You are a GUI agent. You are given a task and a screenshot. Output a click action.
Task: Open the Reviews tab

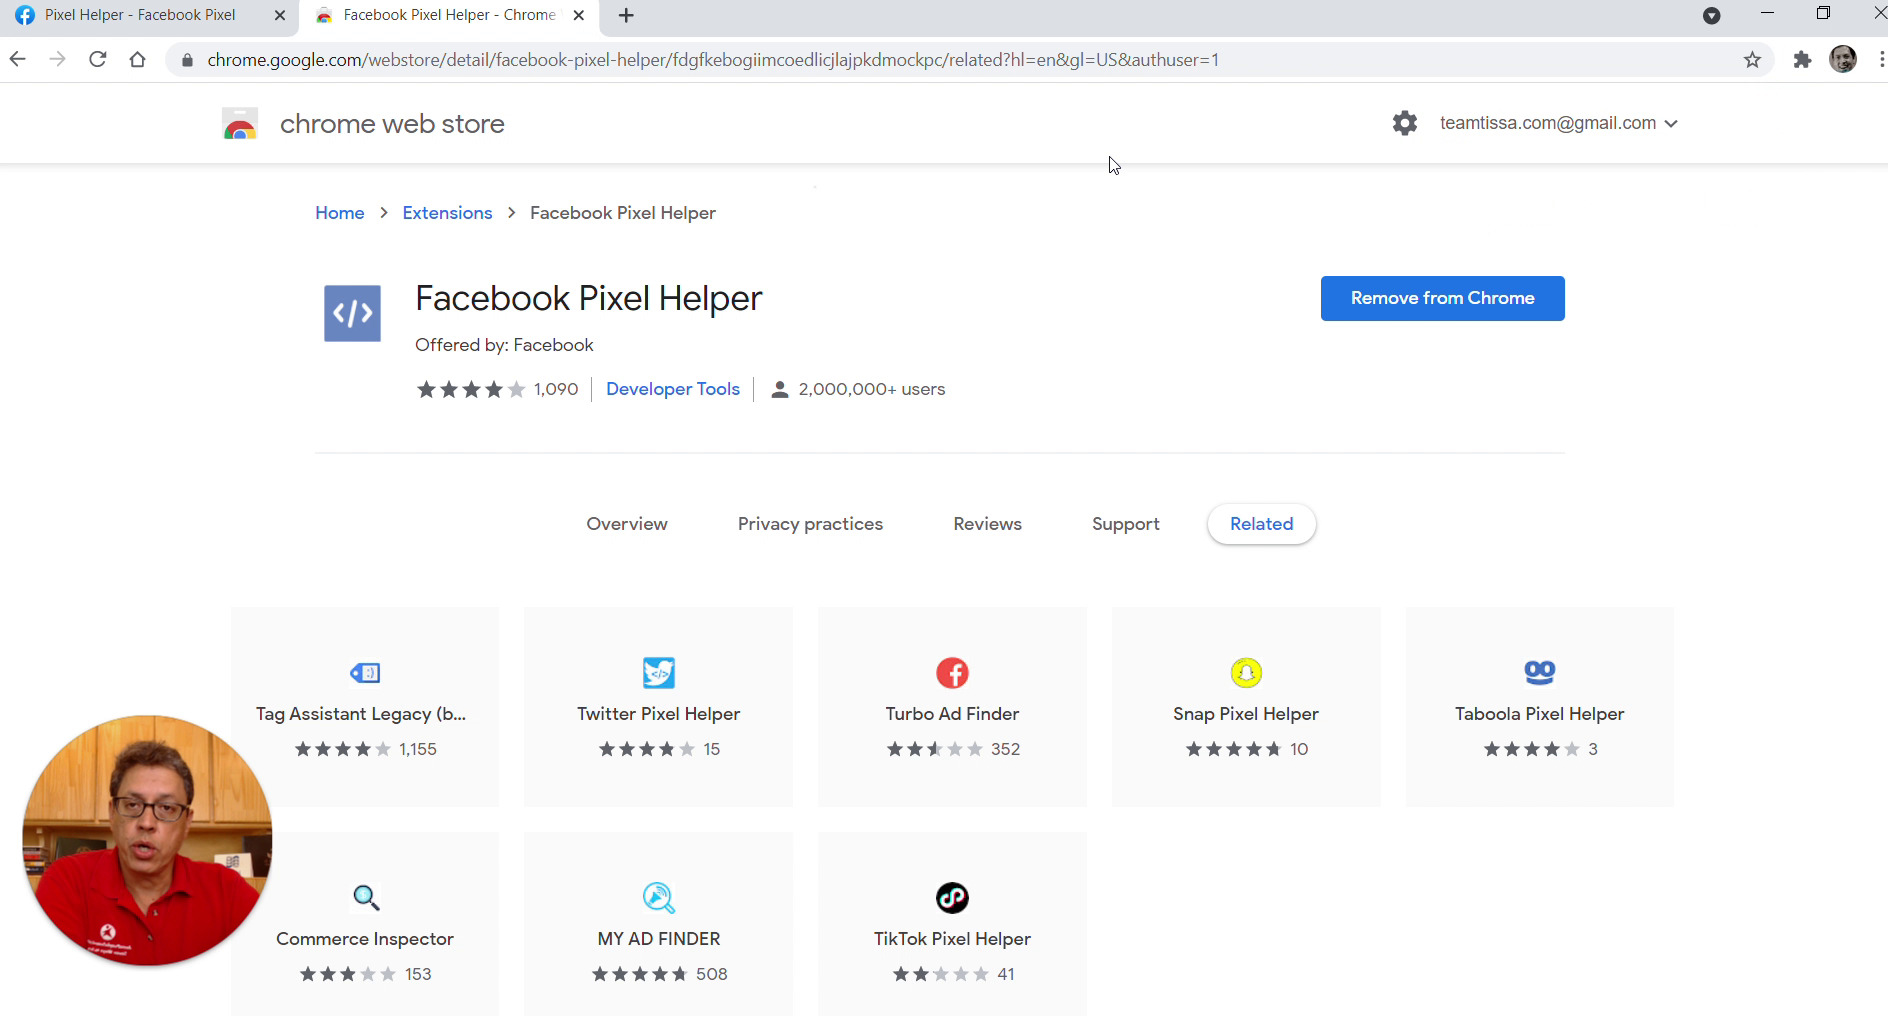pyautogui.click(x=987, y=524)
